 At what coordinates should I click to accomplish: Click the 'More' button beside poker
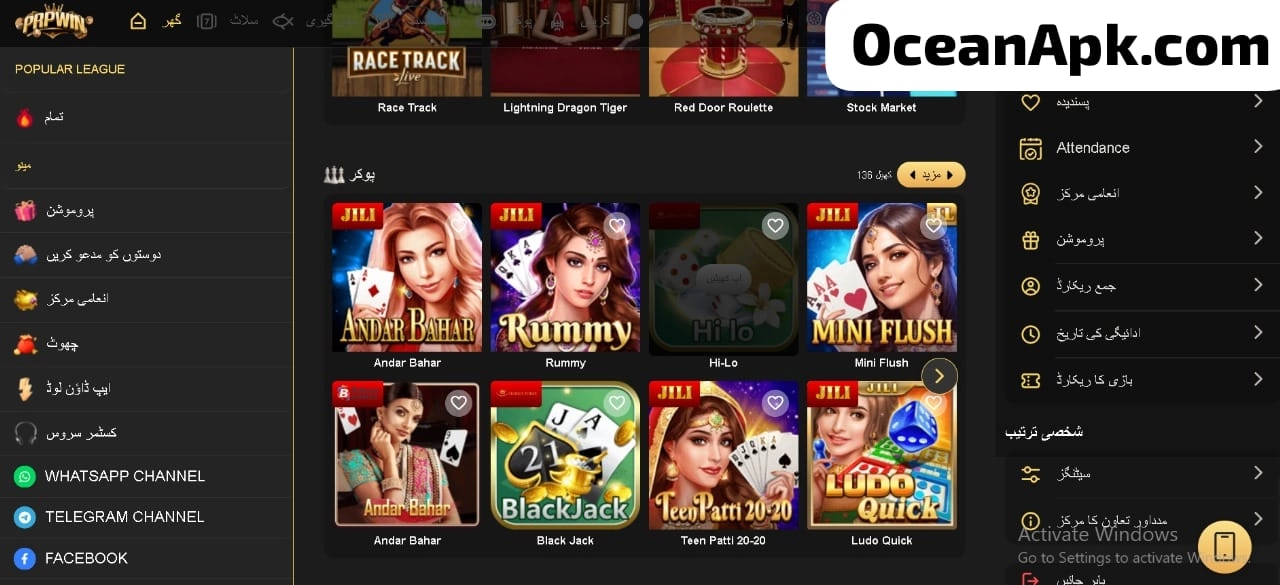pyautogui.click(x=931, y=175)
